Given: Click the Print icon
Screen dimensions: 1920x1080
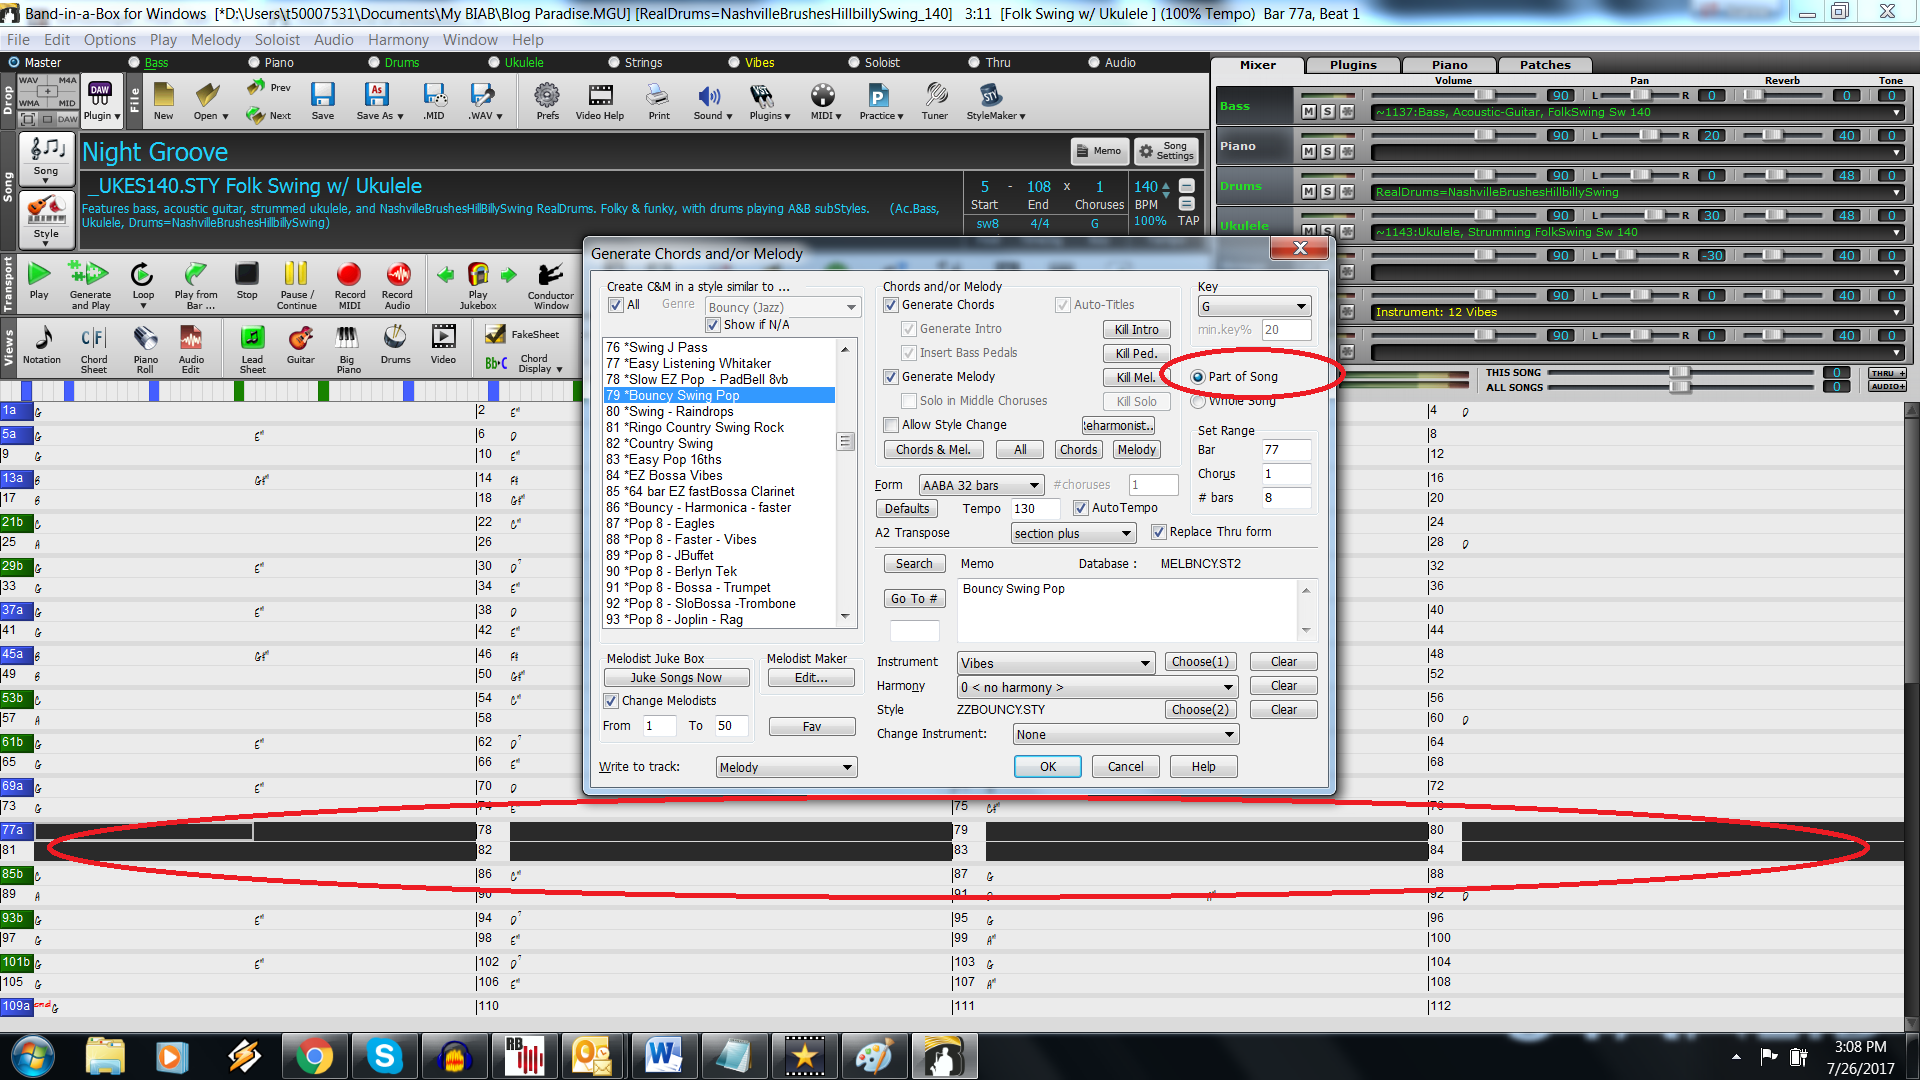Looking at the screenshot, I should point(659,100).
